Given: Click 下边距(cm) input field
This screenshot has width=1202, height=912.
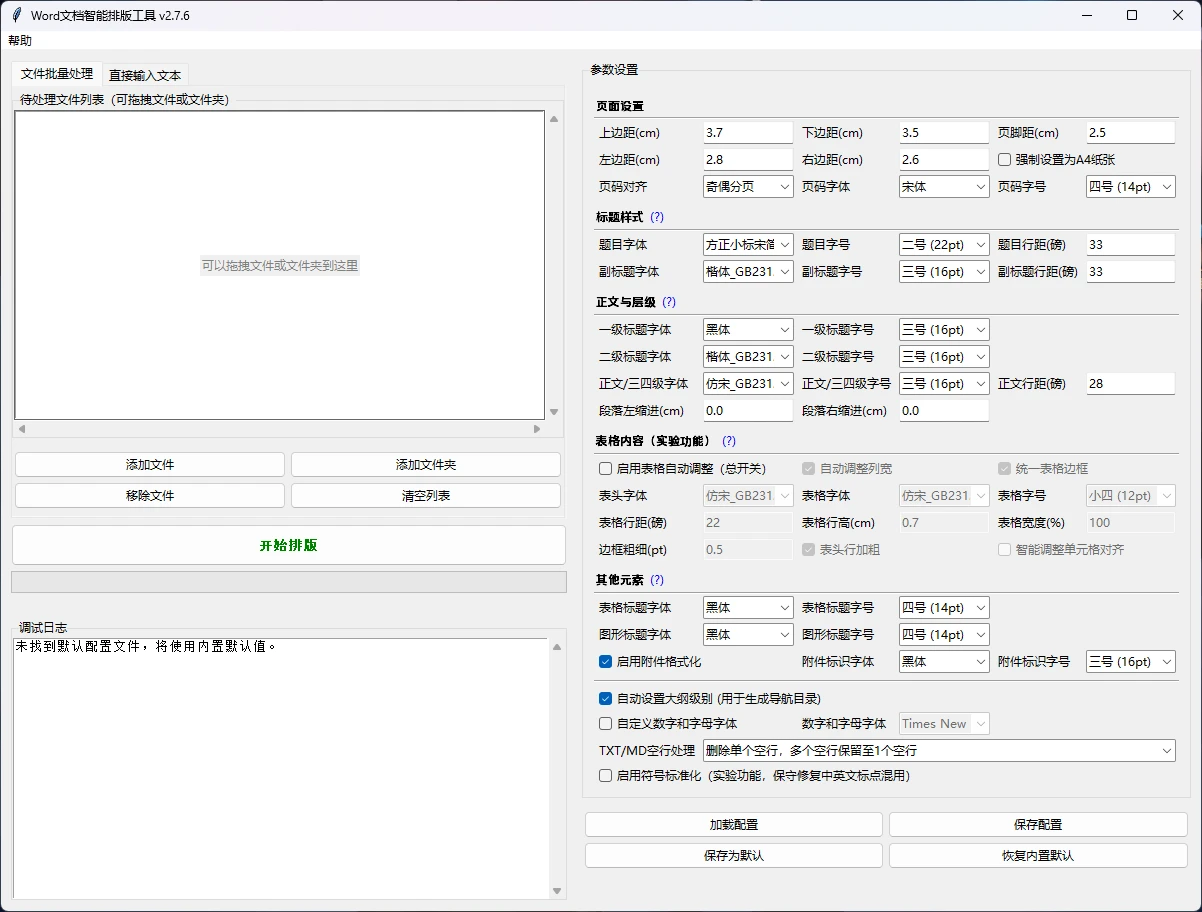Looking at the screenshot, I should (944, 132).
